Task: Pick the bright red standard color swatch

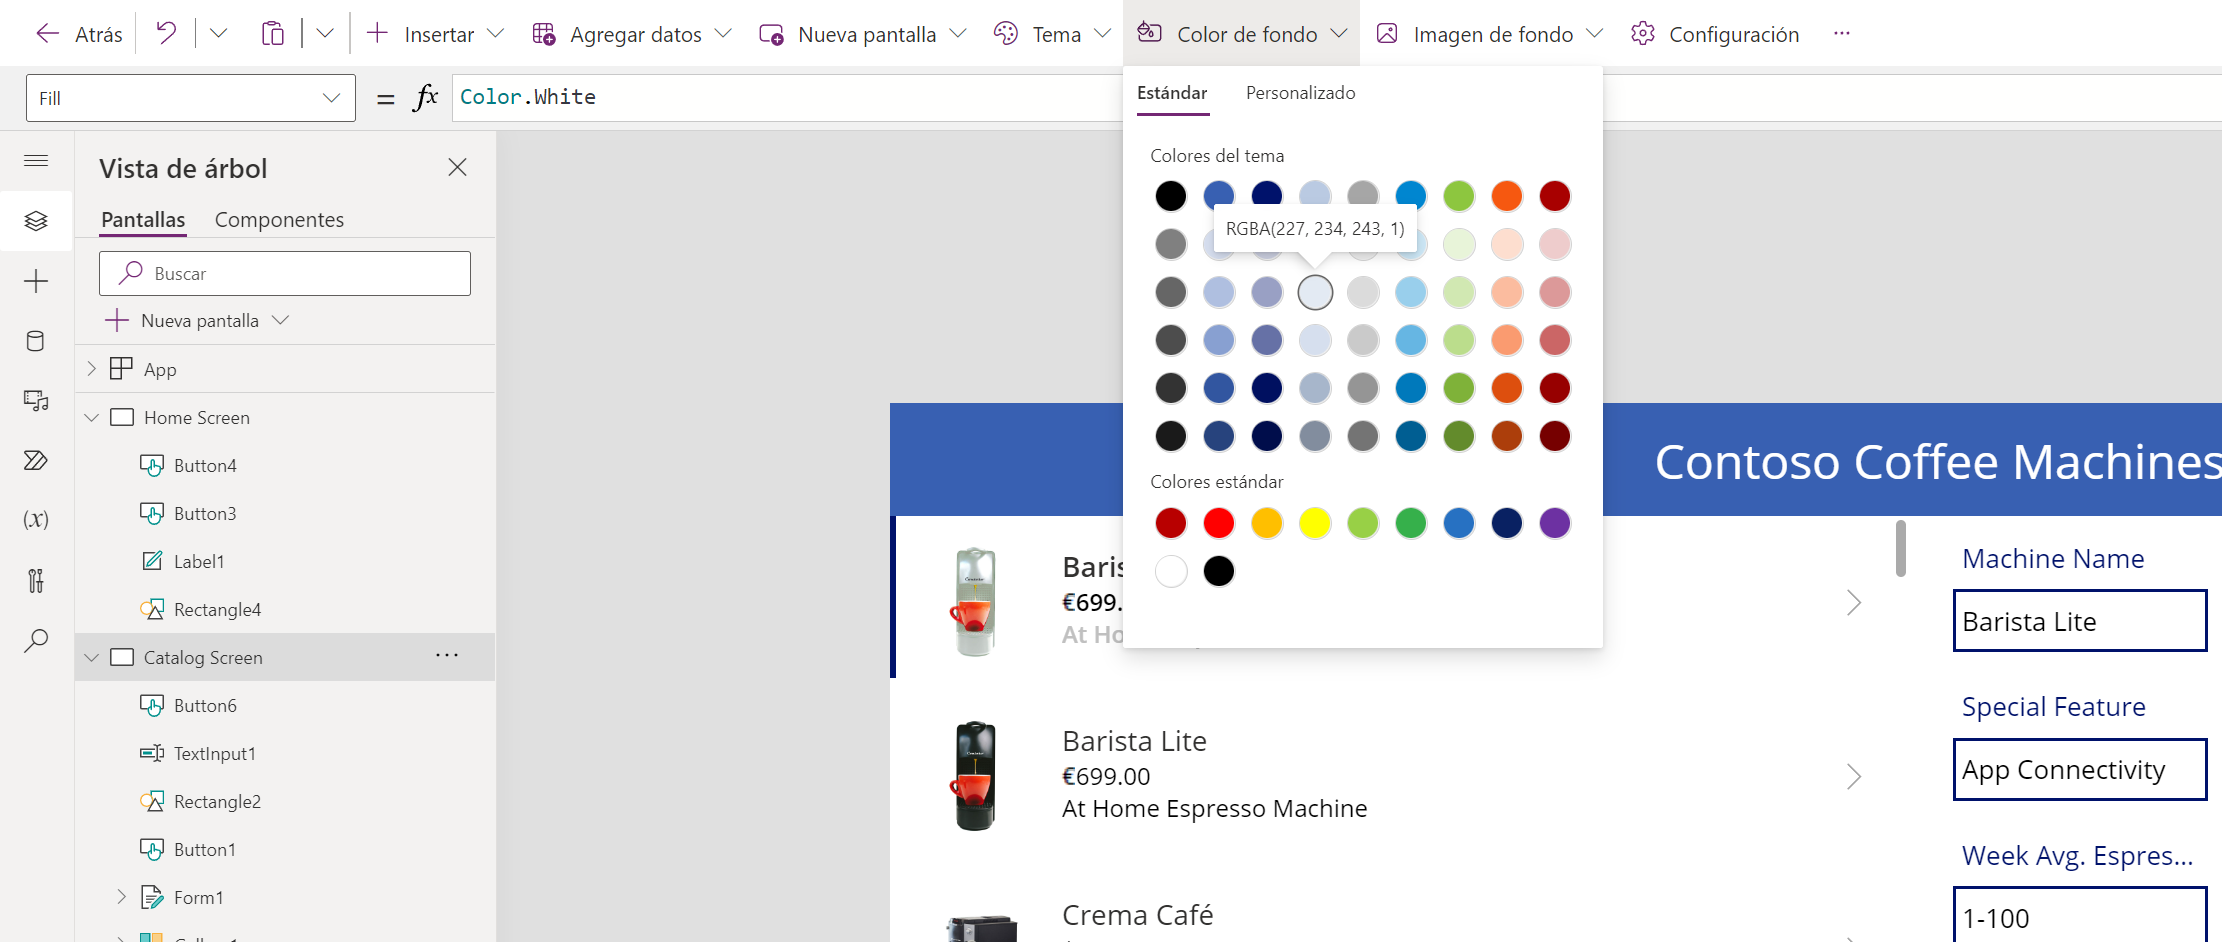Action: click(x=1218, y=522)
